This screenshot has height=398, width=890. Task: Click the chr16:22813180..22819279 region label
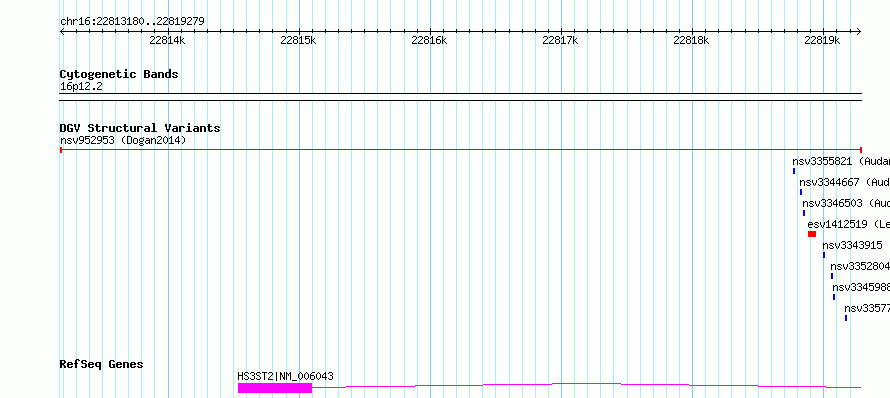(x=132, y=22)
